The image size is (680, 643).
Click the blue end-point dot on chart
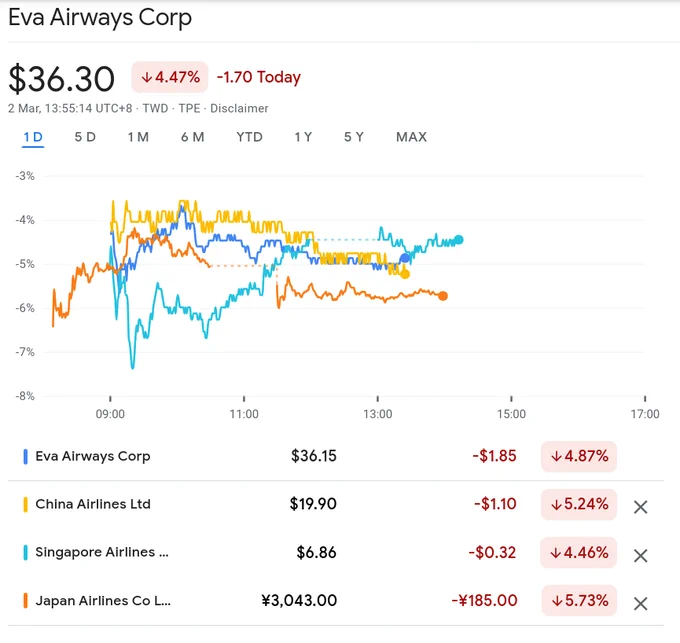[405, 259]
